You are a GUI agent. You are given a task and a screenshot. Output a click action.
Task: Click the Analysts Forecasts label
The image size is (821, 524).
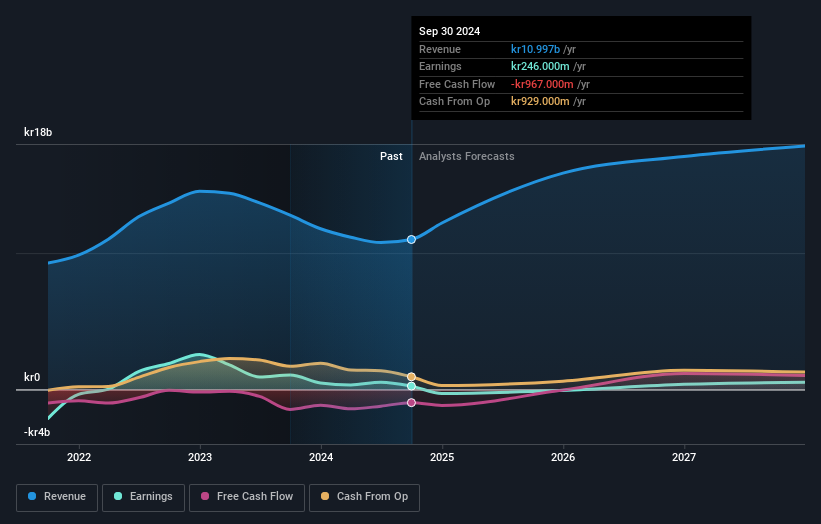click(467, 157)
